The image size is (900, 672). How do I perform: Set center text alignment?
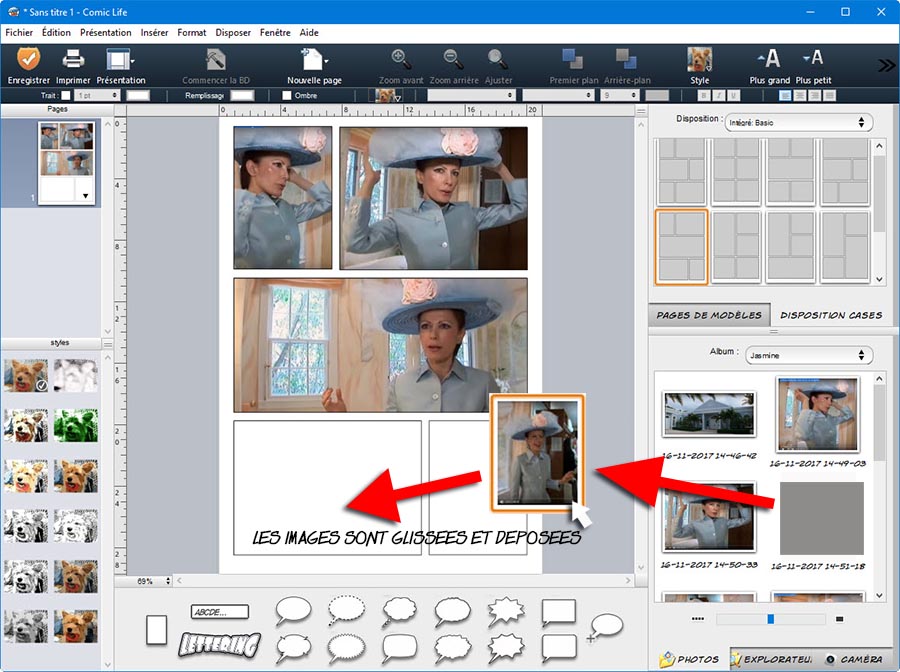point(800,95)
